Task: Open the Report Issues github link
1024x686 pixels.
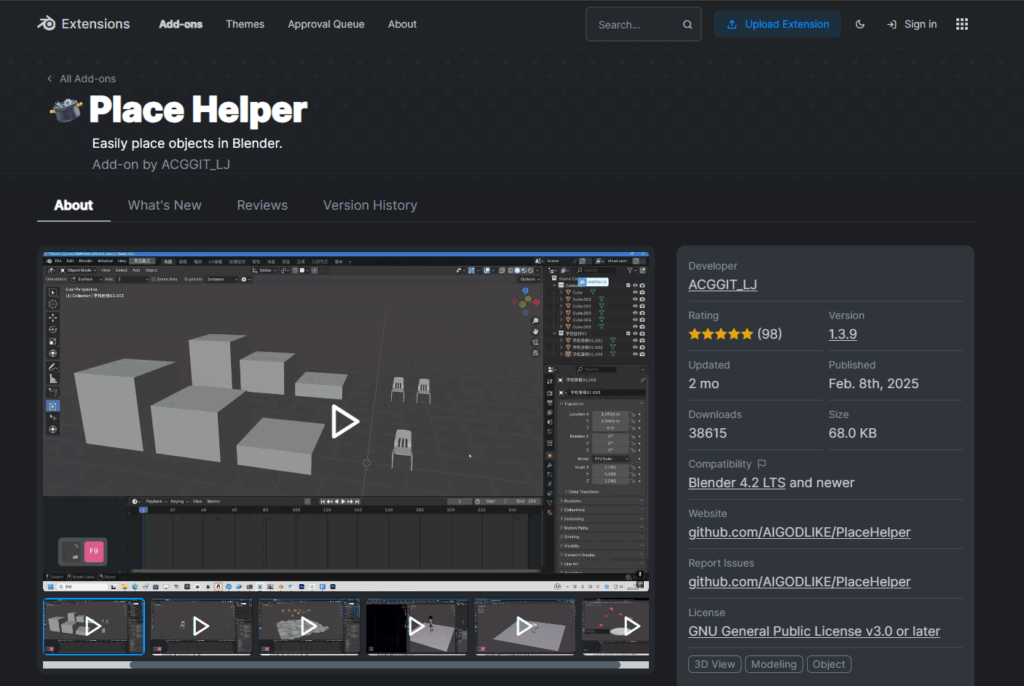Action: [x=799, y=582]
